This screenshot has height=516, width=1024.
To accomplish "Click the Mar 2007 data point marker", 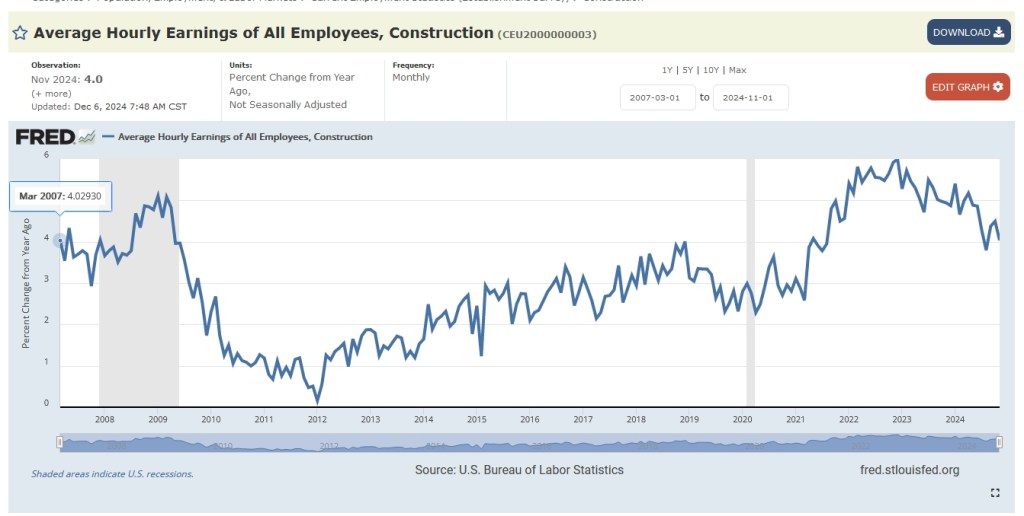I will [60, 240].
